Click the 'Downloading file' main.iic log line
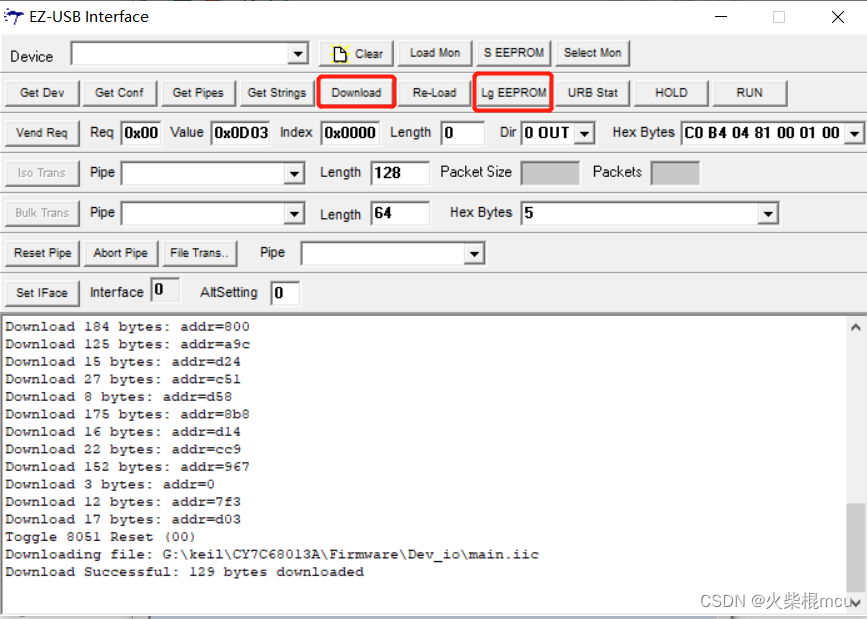The width and height of the screenshot is (867, 619). 272,554
